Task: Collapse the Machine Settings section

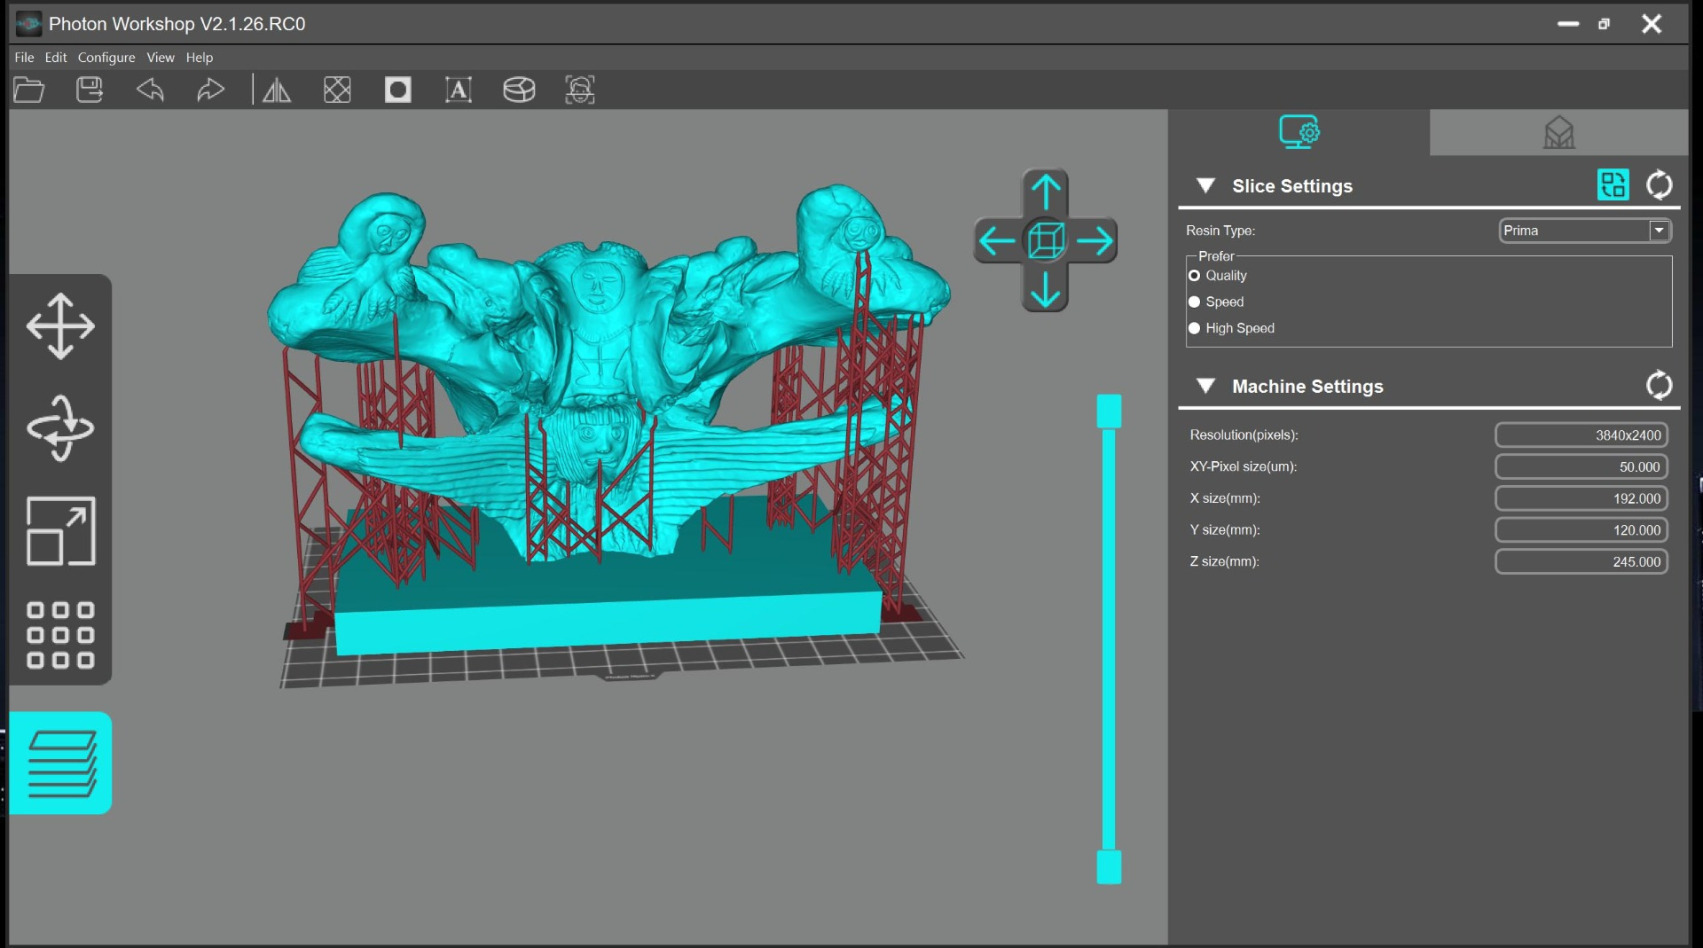Action: (x=1206, y=386)
